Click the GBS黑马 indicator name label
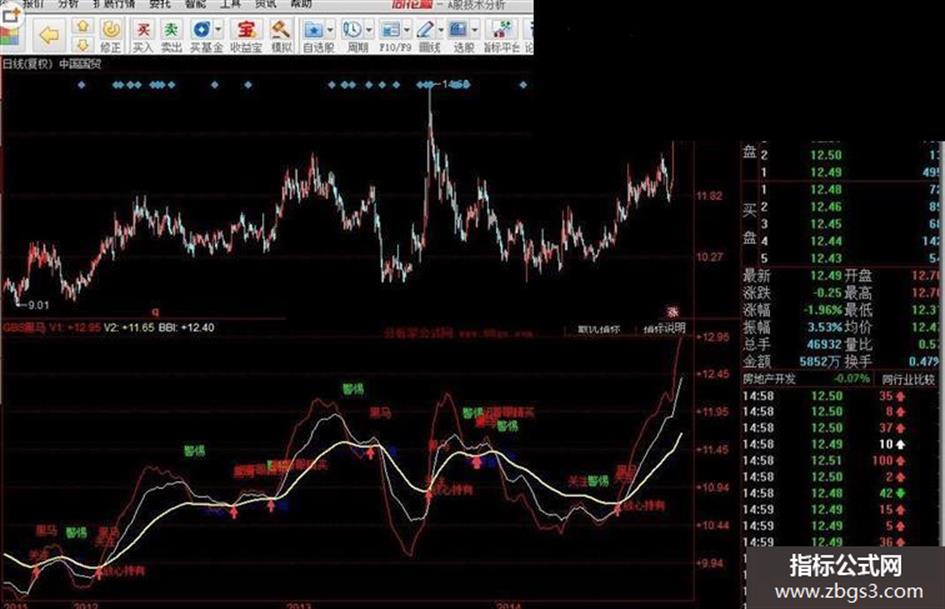Screen dimensions: 945x609 [24, 327]
